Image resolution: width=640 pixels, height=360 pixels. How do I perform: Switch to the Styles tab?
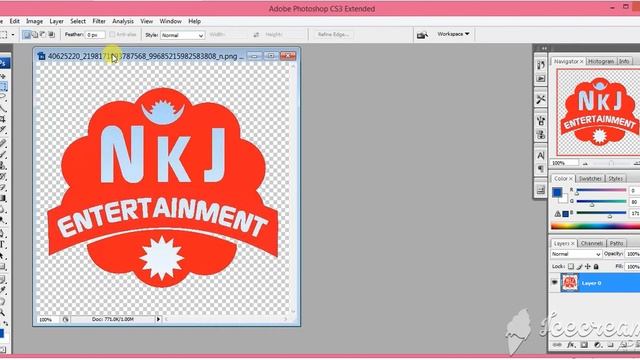[615, 179]
